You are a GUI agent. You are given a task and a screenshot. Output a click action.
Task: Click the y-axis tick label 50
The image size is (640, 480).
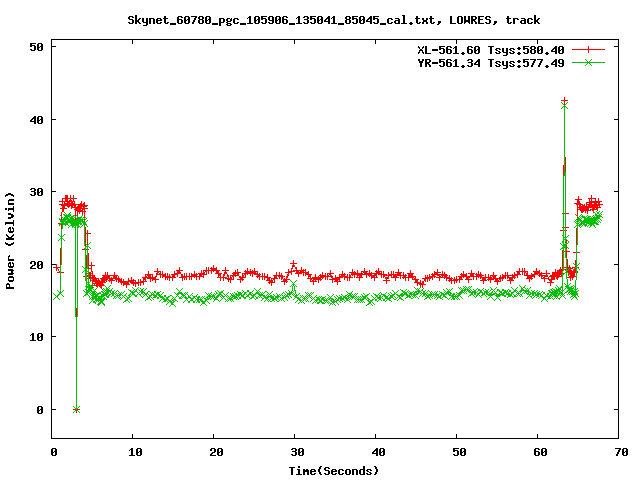(x=36, y=47)
